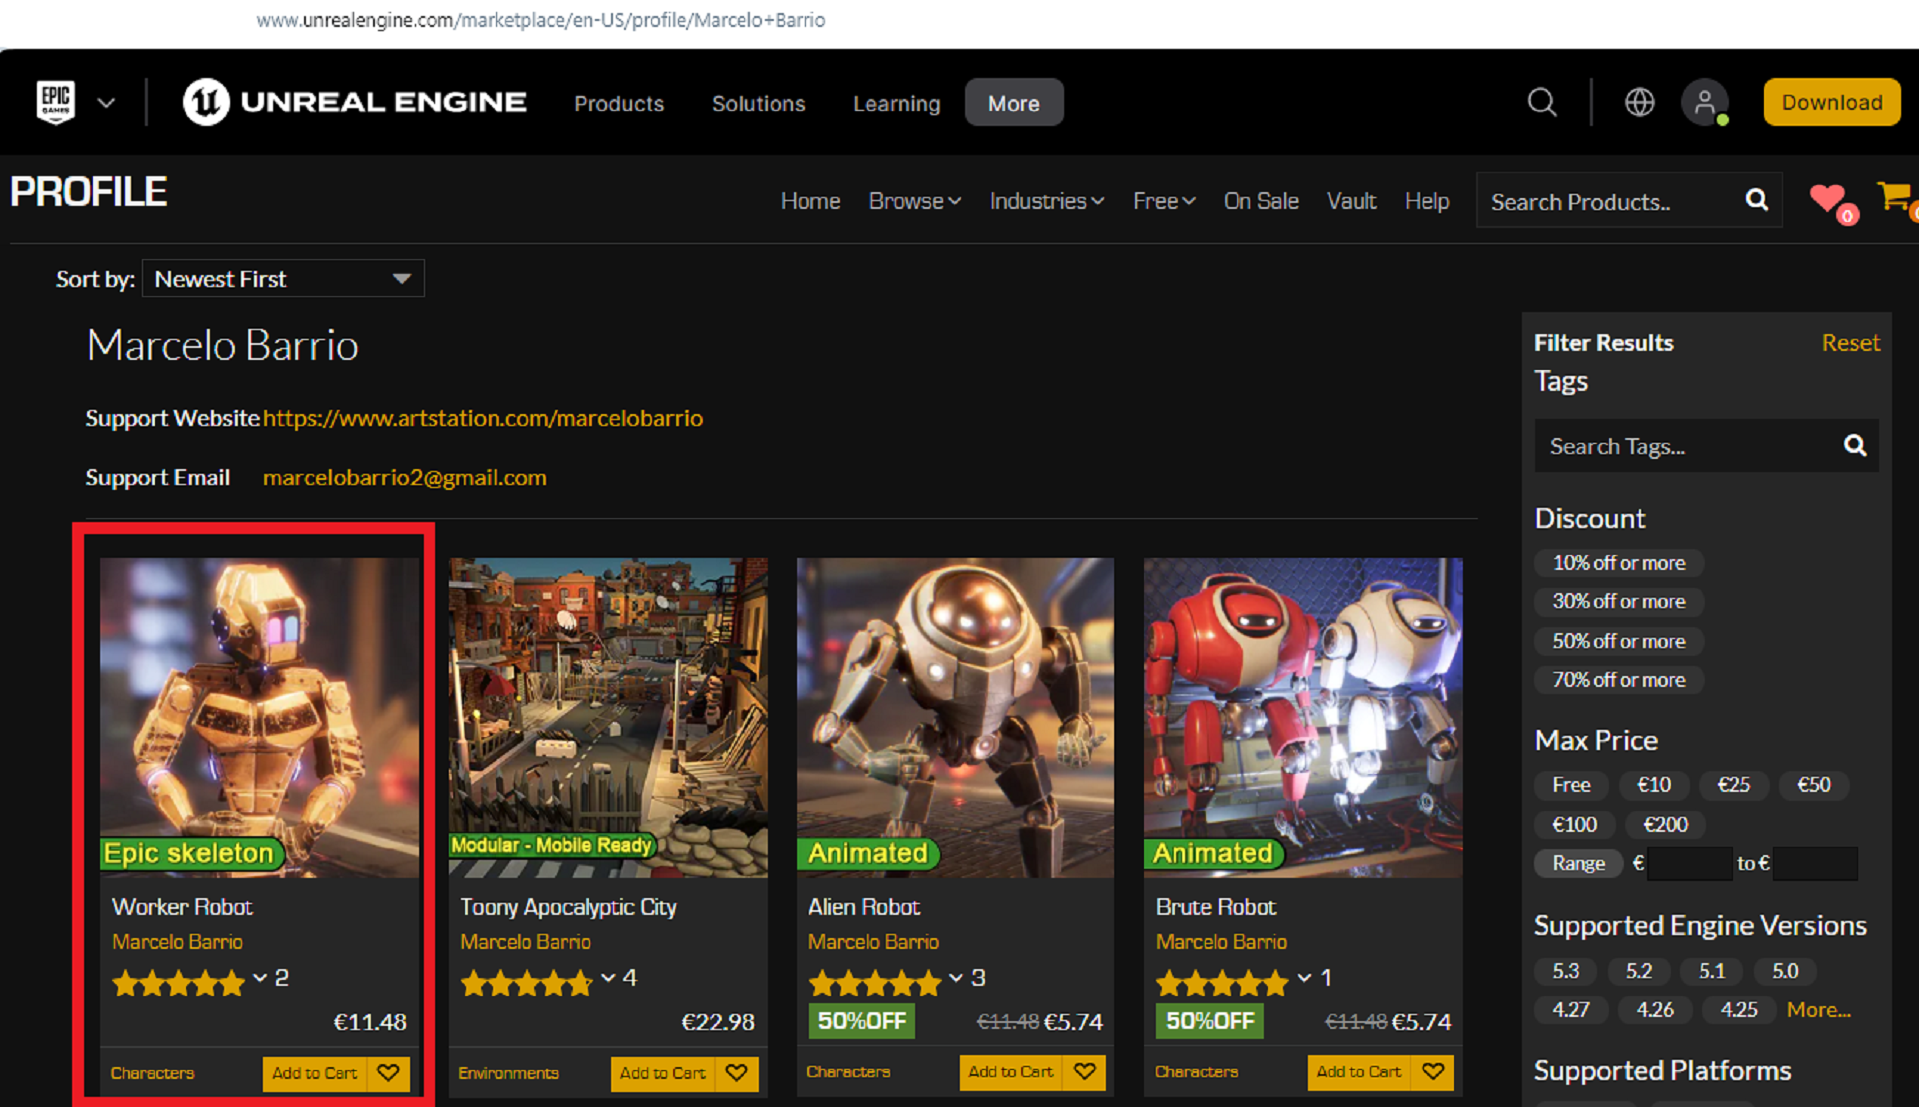Focus the Search Products field

1608,201
